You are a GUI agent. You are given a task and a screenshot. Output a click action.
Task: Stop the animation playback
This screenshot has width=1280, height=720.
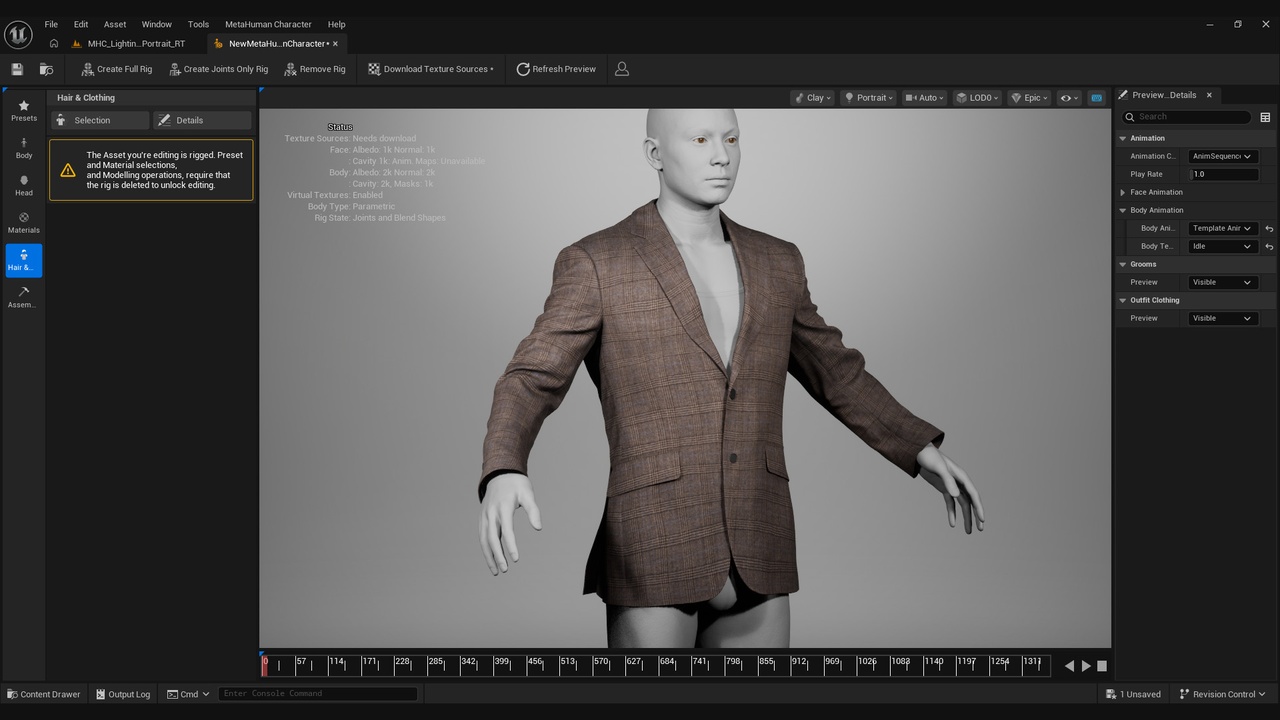tap(1102, 666)
